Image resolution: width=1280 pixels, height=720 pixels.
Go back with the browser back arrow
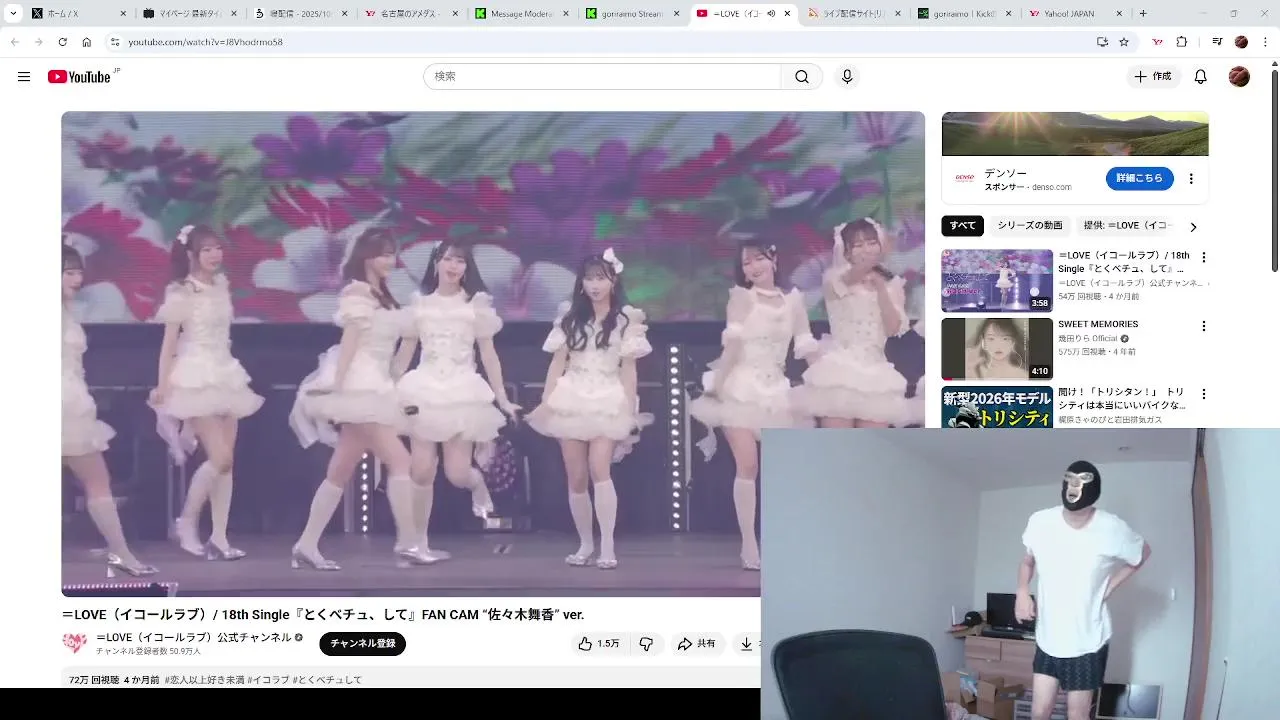click(14, 42)
